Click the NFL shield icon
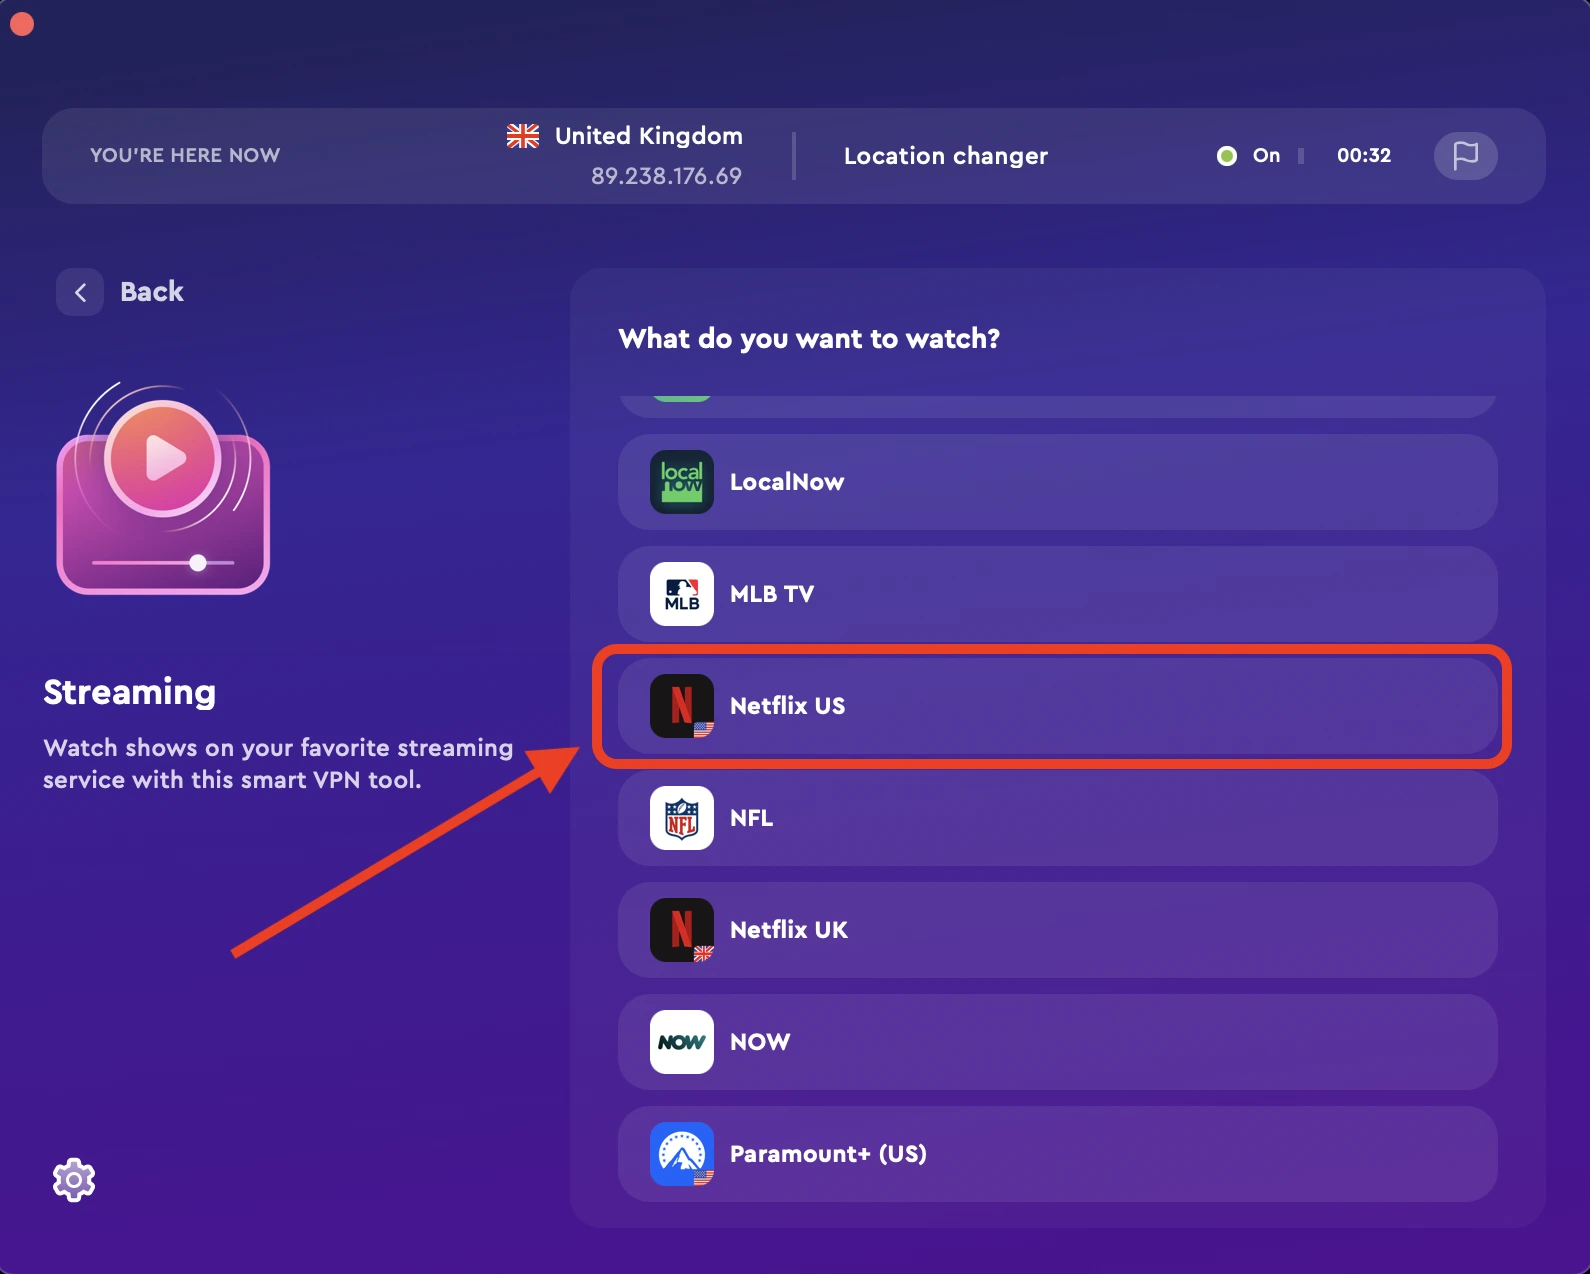 pyautogui.click(x=682, y=818)
